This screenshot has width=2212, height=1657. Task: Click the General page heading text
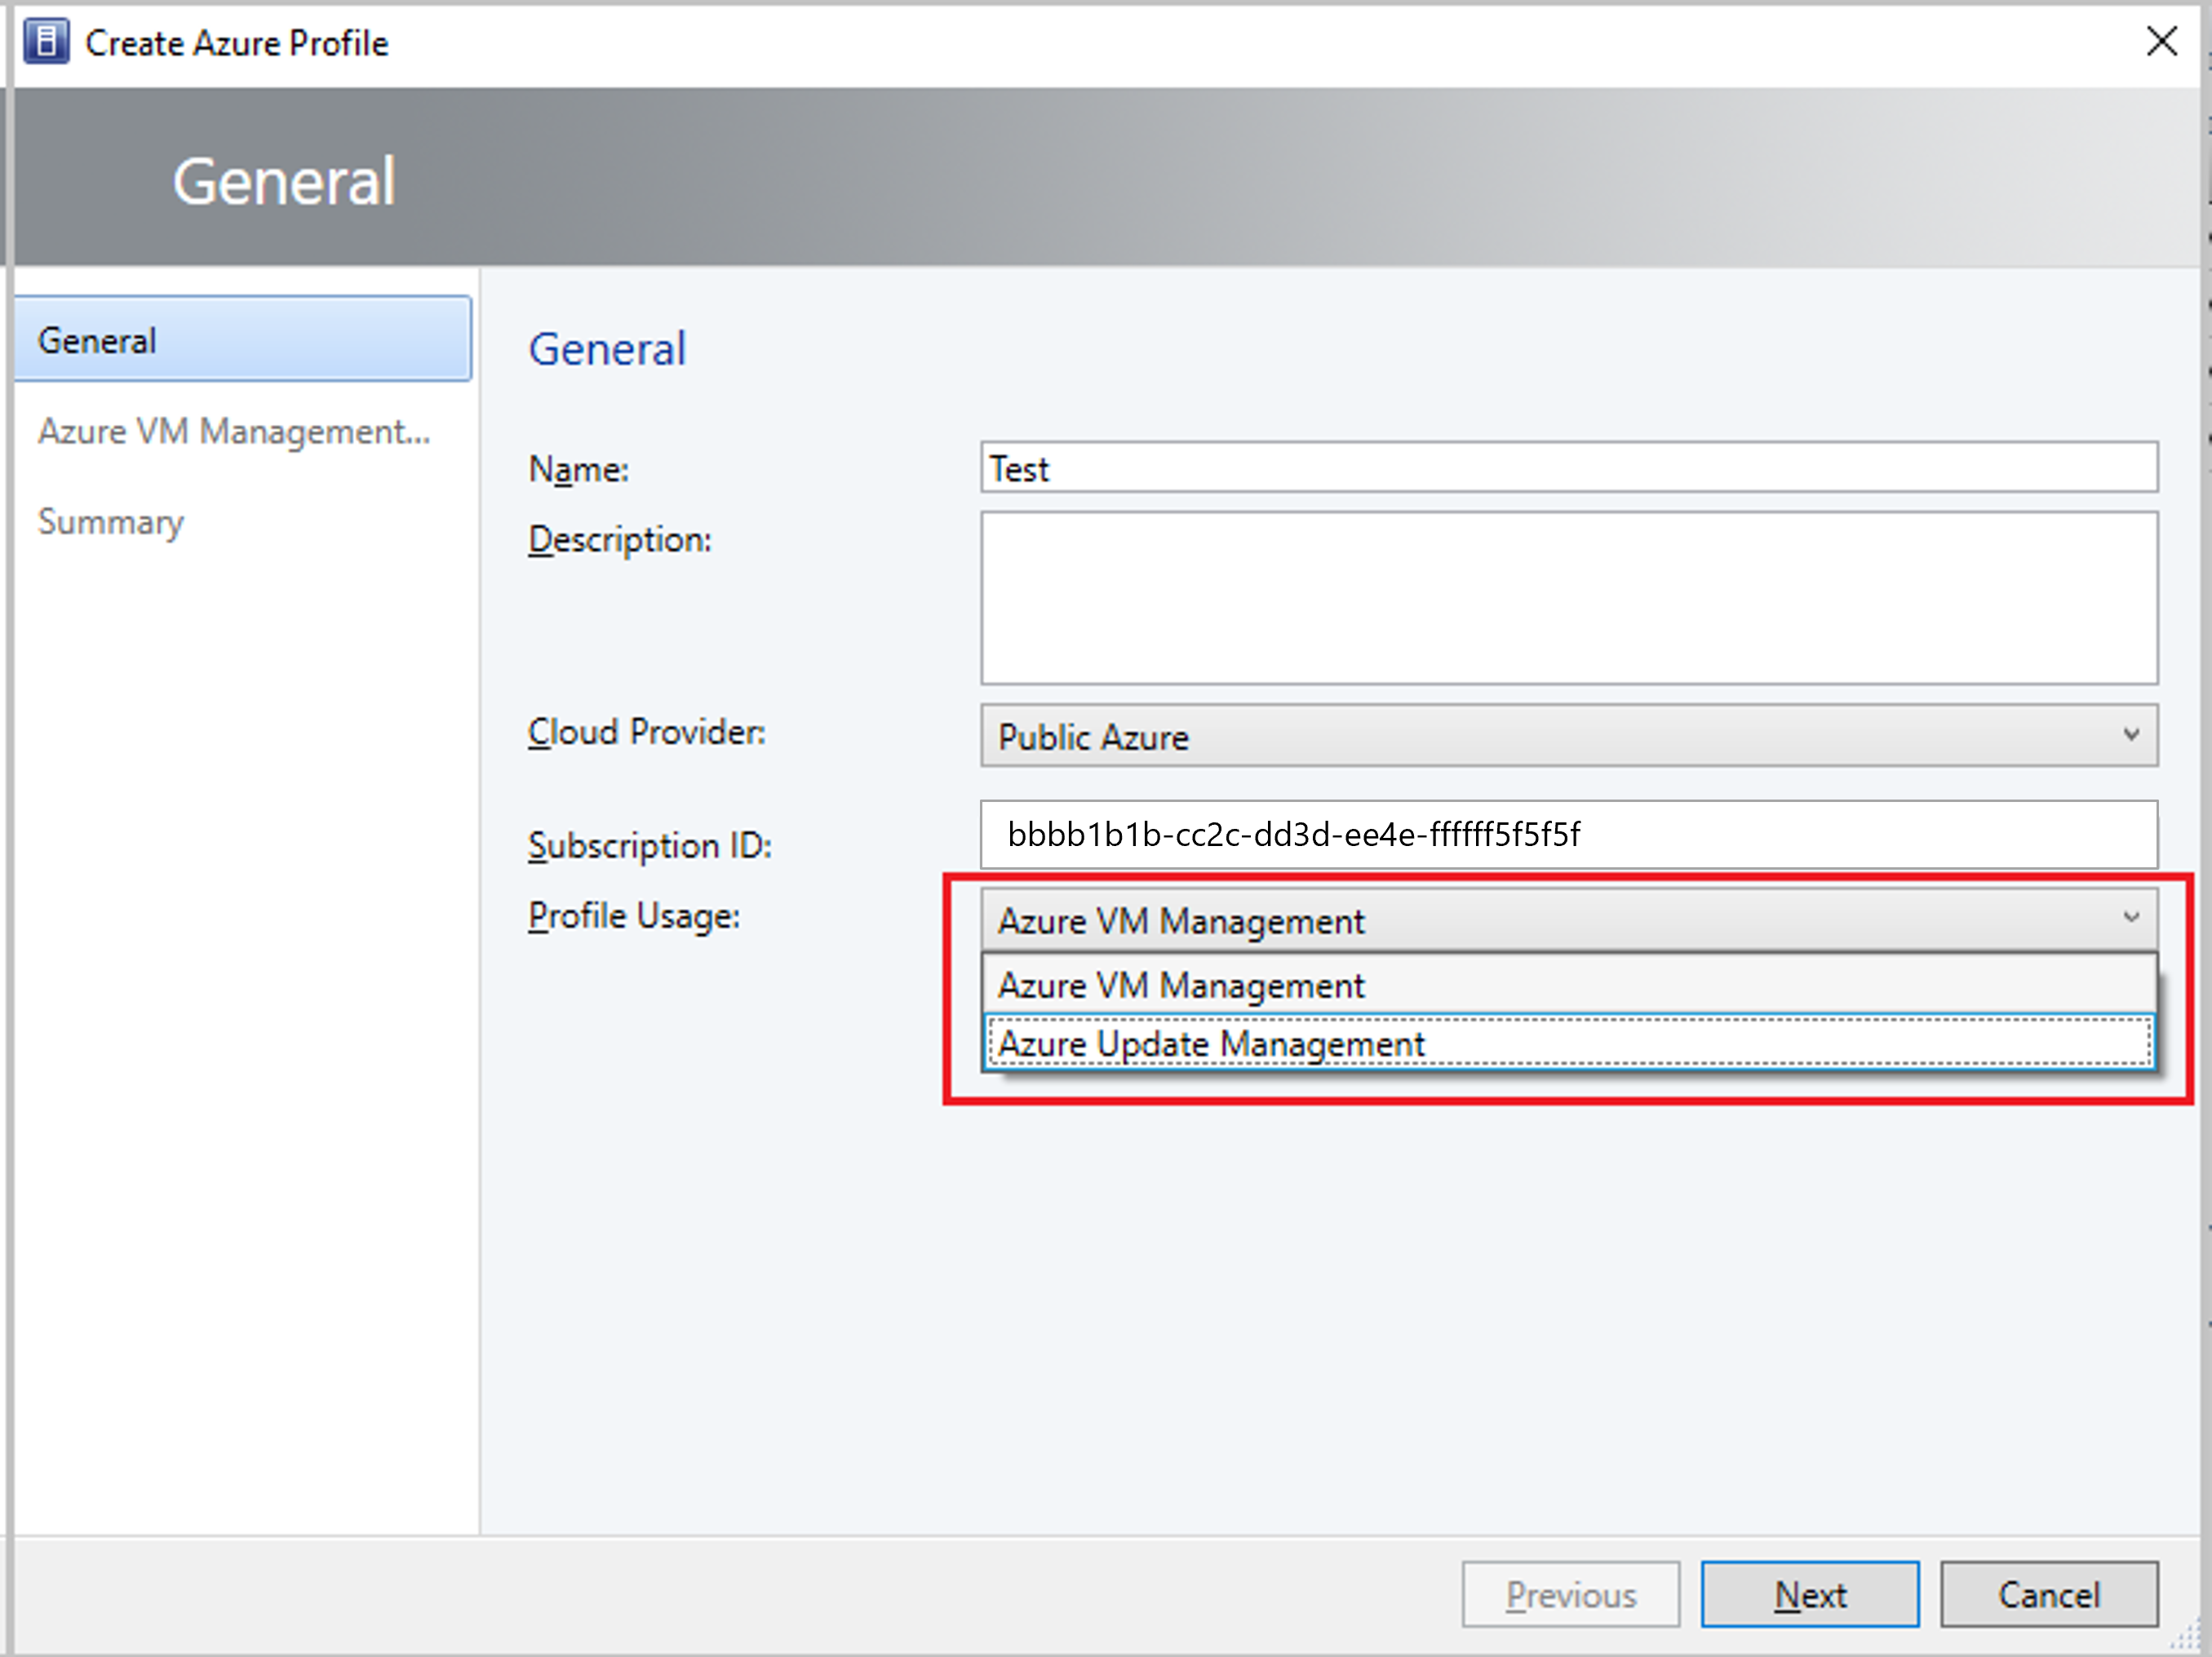[x=607, y=349]
